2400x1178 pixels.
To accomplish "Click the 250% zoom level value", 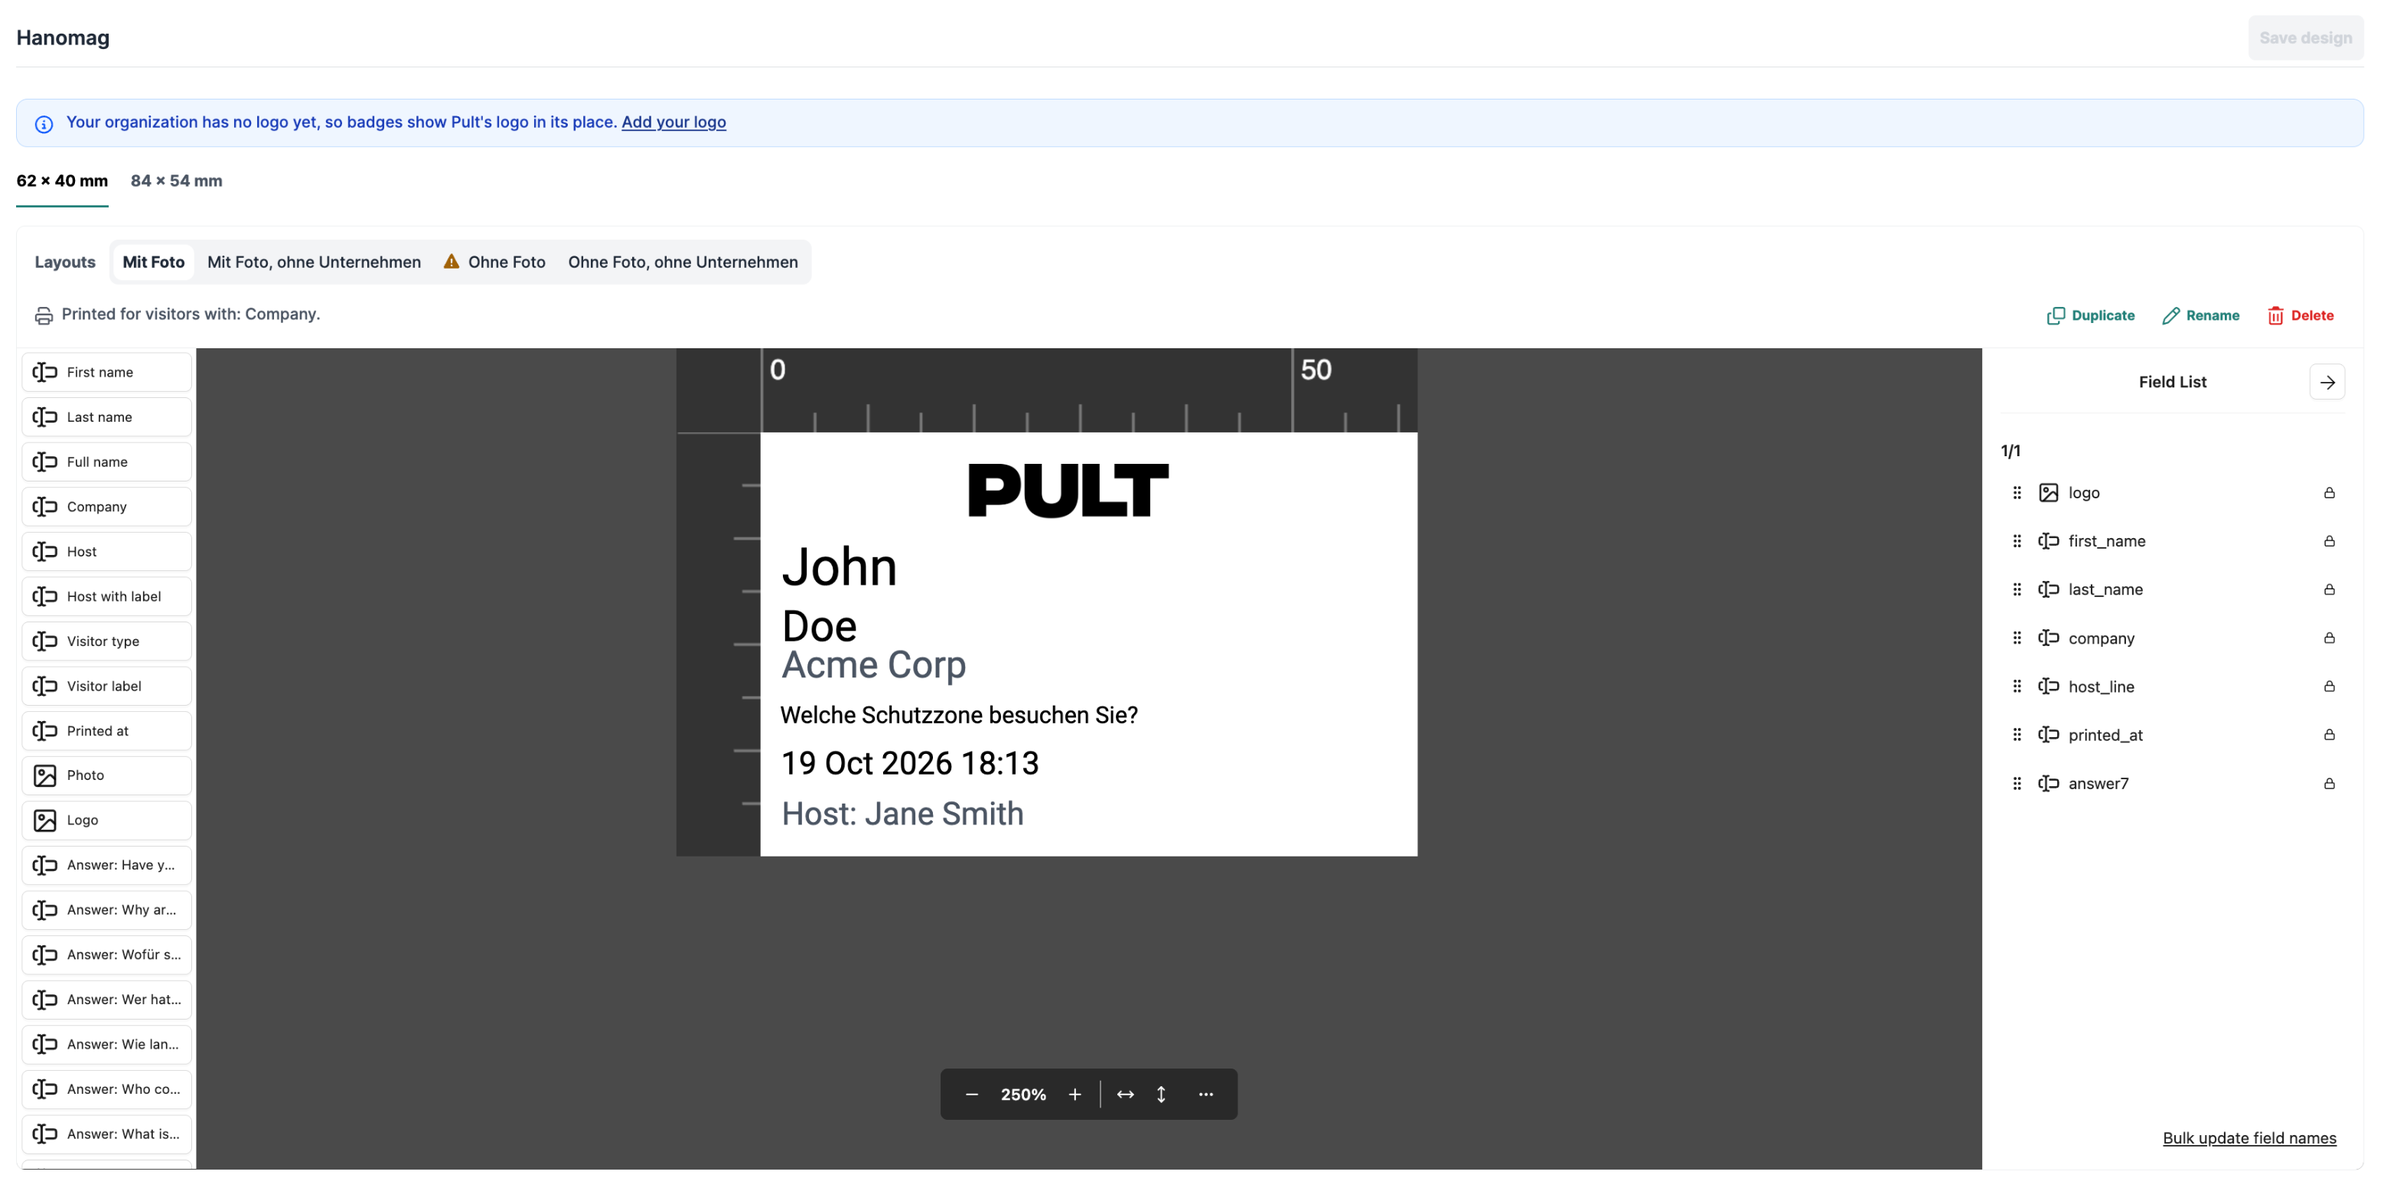I will coord(1023,1094).
